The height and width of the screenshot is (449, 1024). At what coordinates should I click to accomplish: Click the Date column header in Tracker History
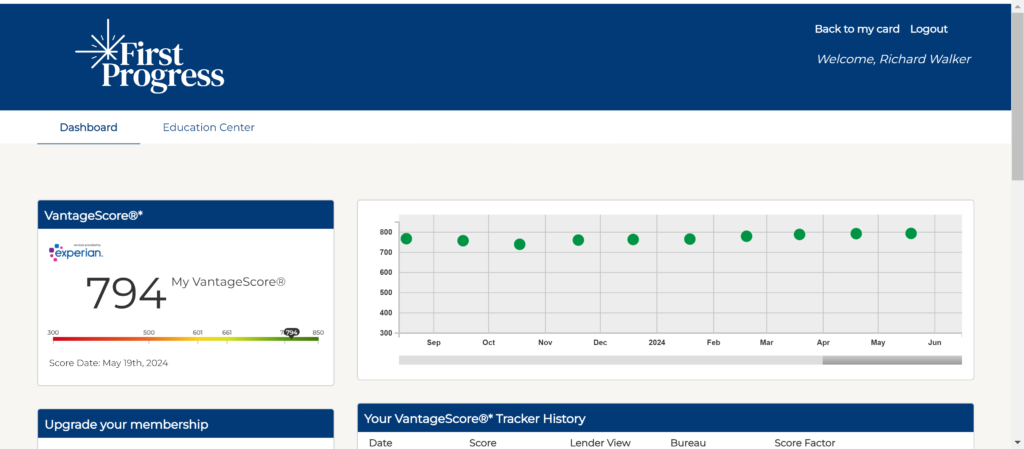[x=380, y=442]
